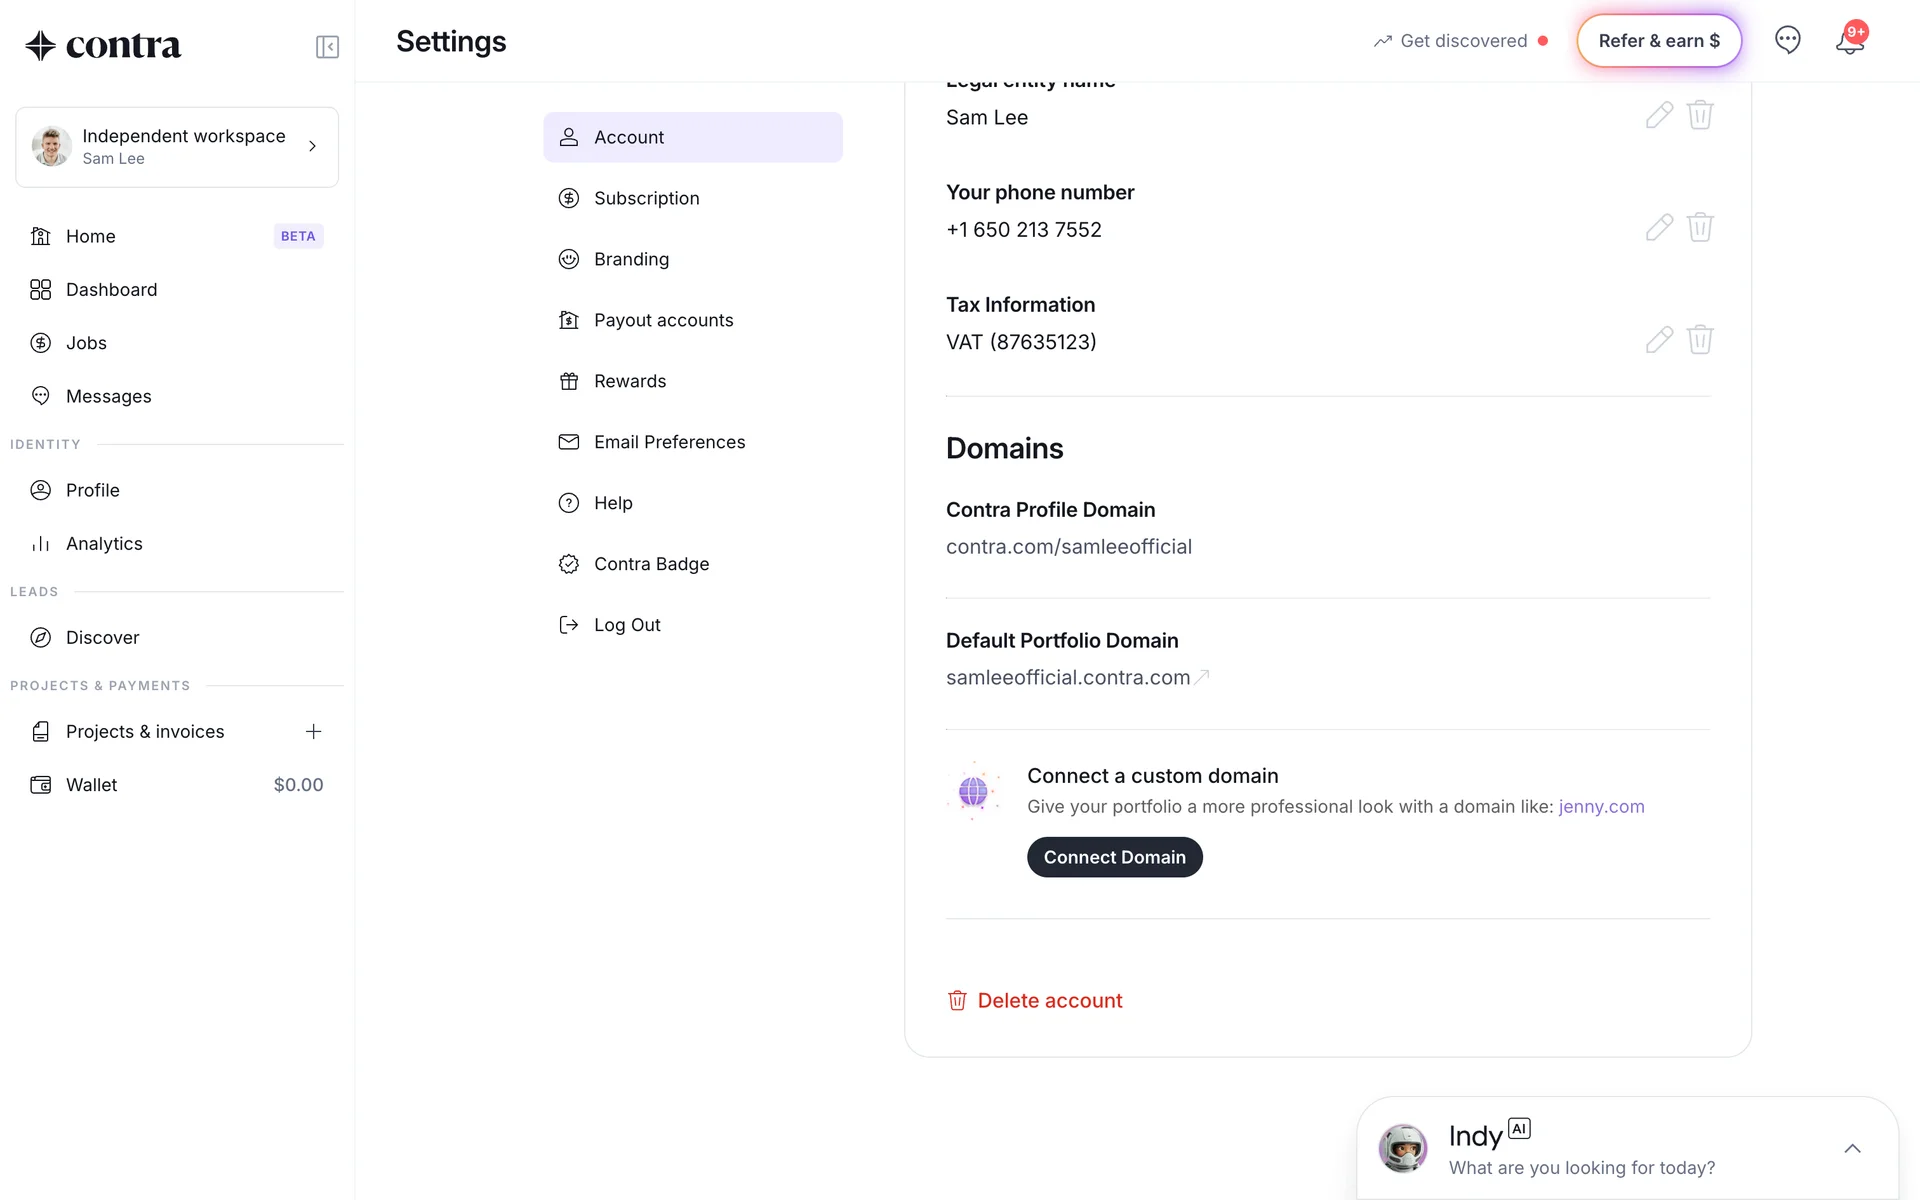1920x1200 pixels.
Task: Click the Connect Domain button
Action: (1114, 857)
